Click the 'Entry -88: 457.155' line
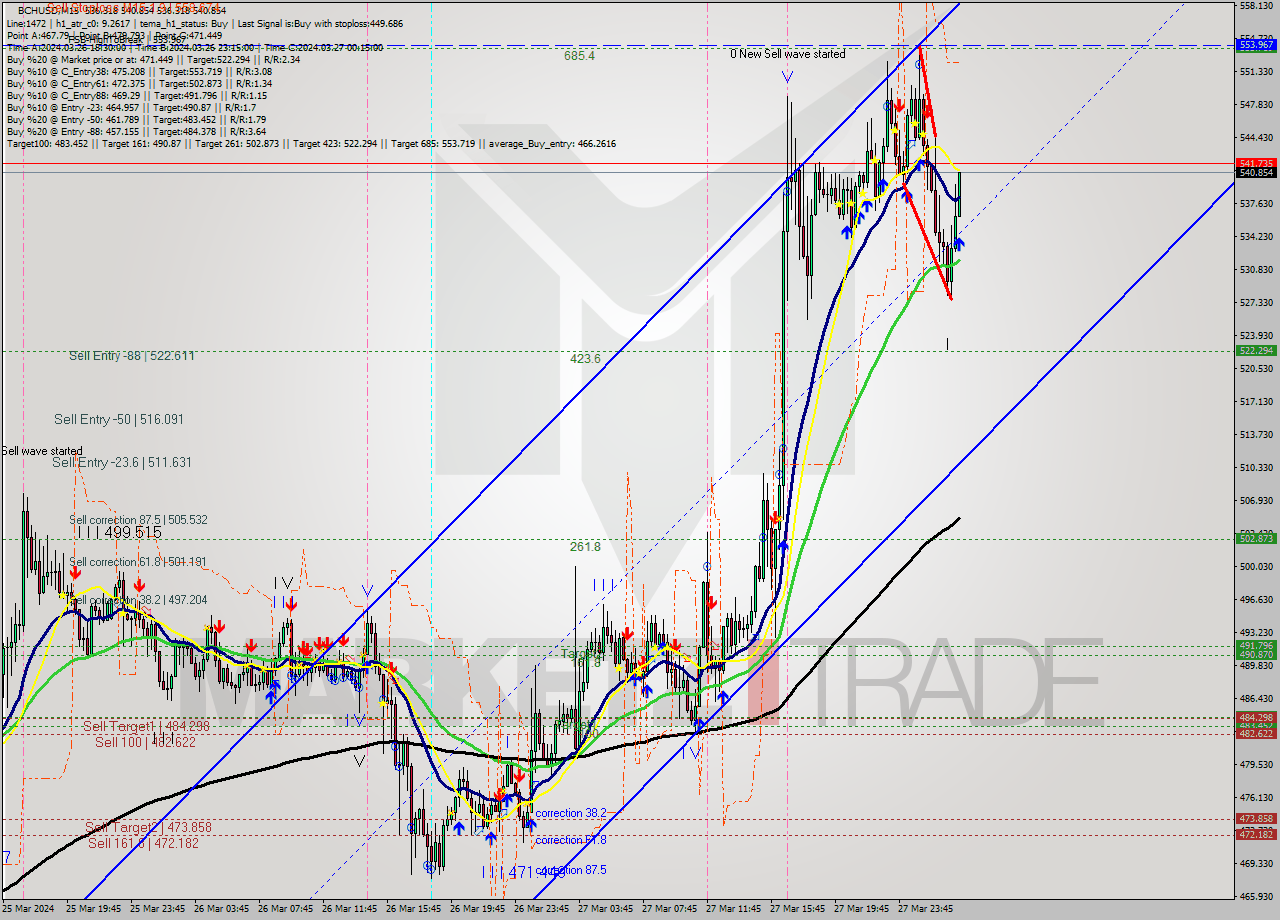The width and height of the screenshot is (1280, 920). pos(136,131)
